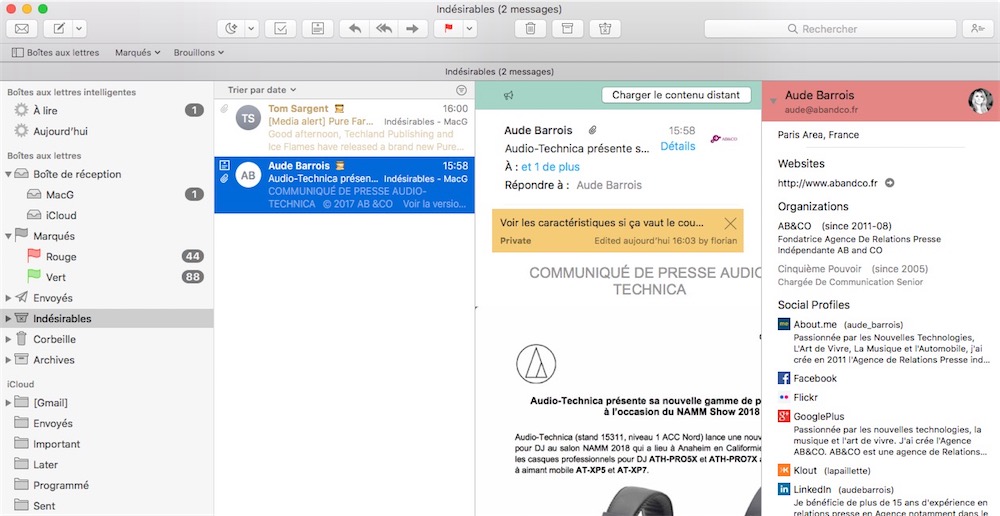Open the GooglePlus social profile
This screenshot has height=516, width=1000.
[x=811, y=416]
